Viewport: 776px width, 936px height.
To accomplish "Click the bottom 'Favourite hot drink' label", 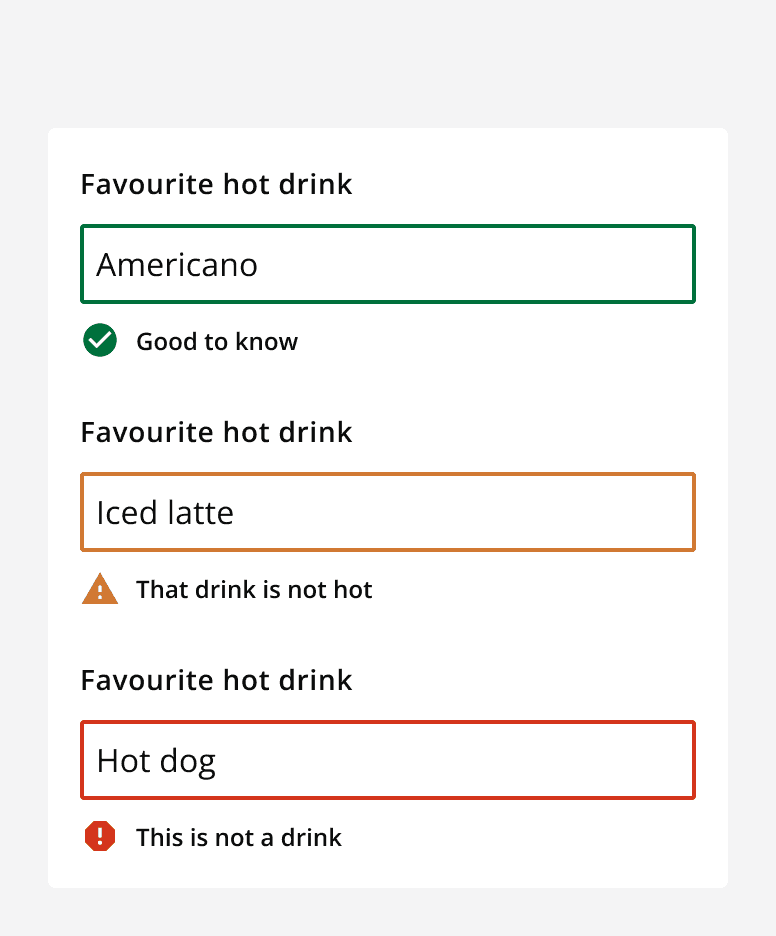I will point(216,681).
